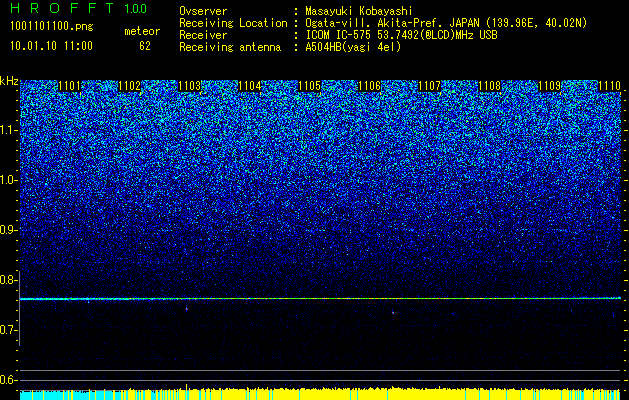
Task: Click time marker 1107
Action: (x=429, y=86)
